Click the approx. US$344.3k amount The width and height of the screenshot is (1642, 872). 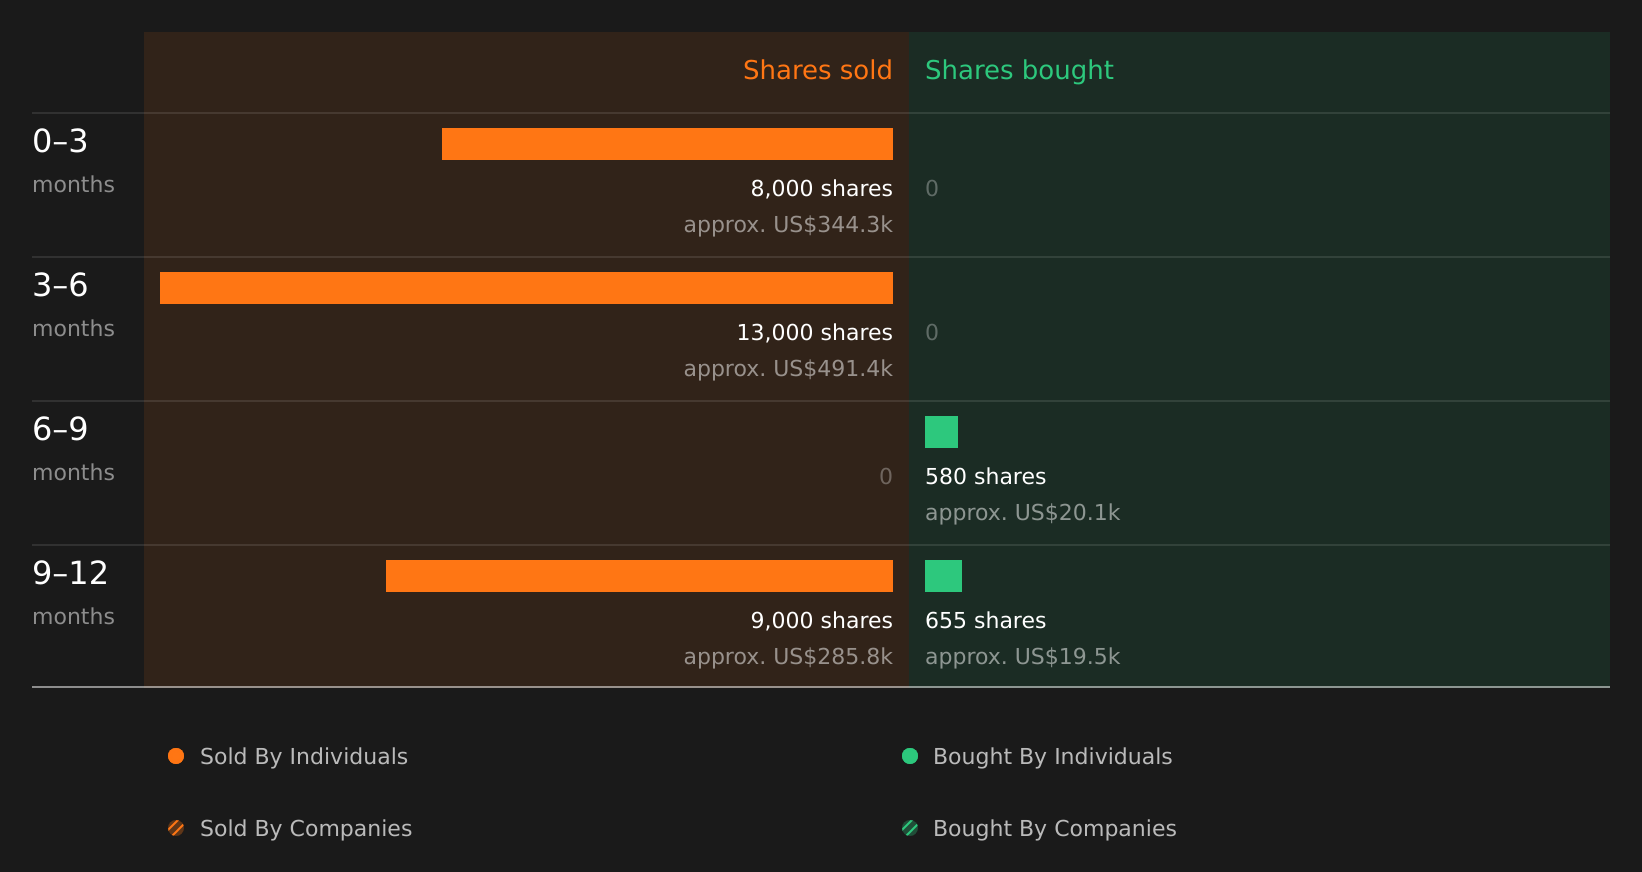tap(788, 225)
